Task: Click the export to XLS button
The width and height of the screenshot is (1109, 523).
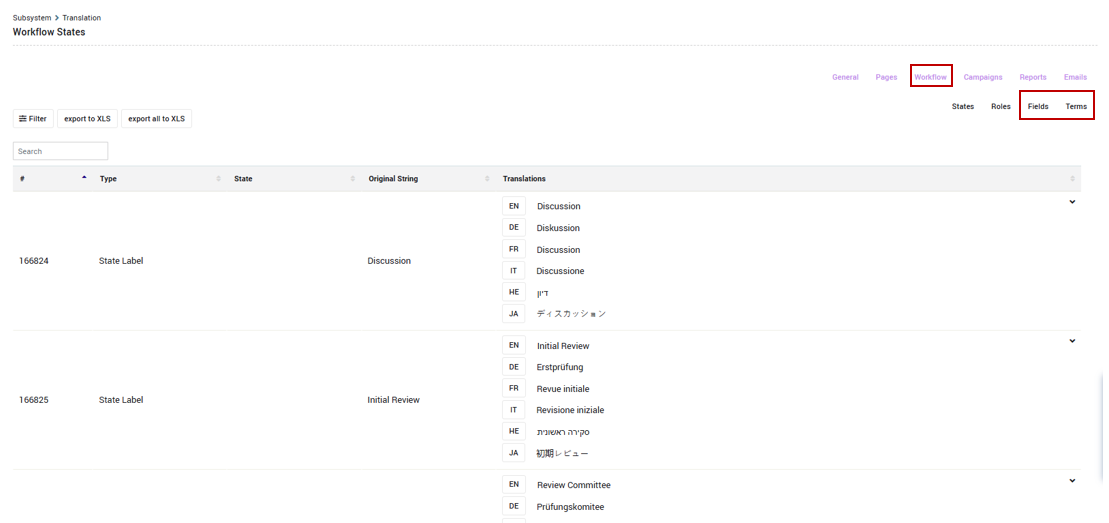Action: [87, 119]
